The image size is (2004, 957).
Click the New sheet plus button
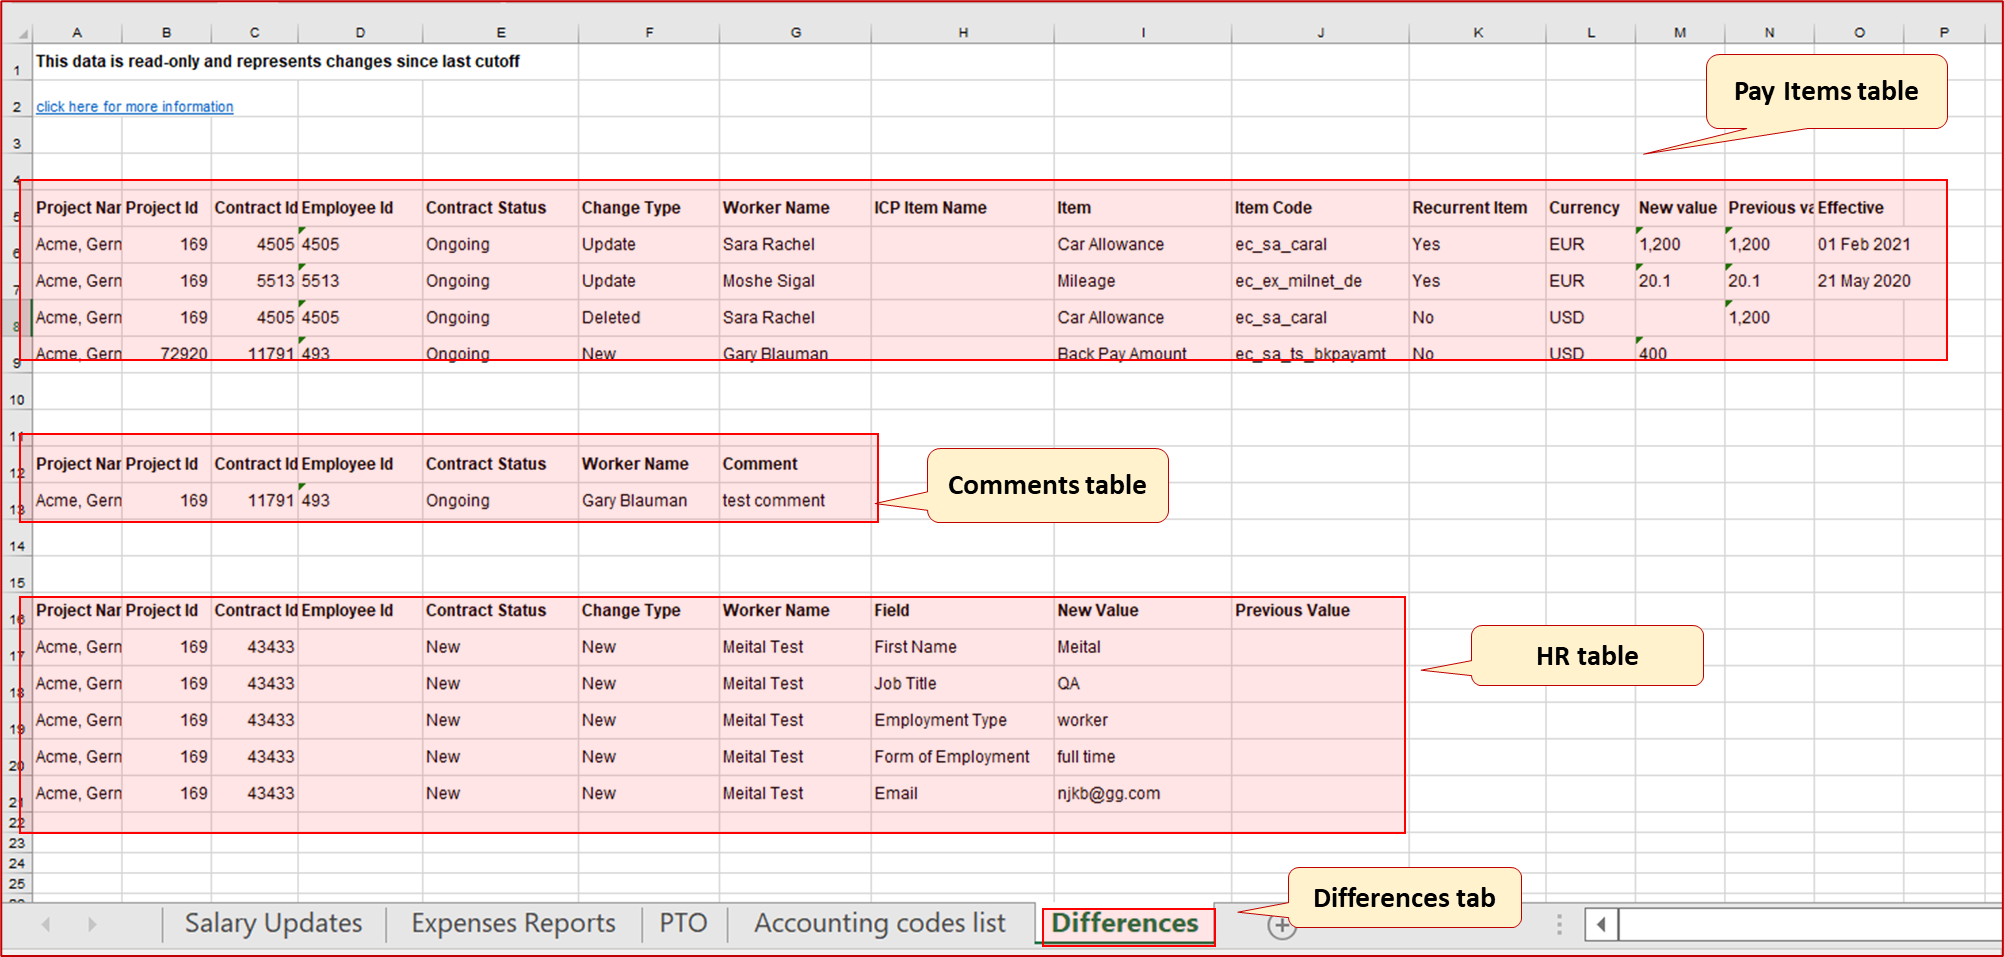(x=1281, y=926)
